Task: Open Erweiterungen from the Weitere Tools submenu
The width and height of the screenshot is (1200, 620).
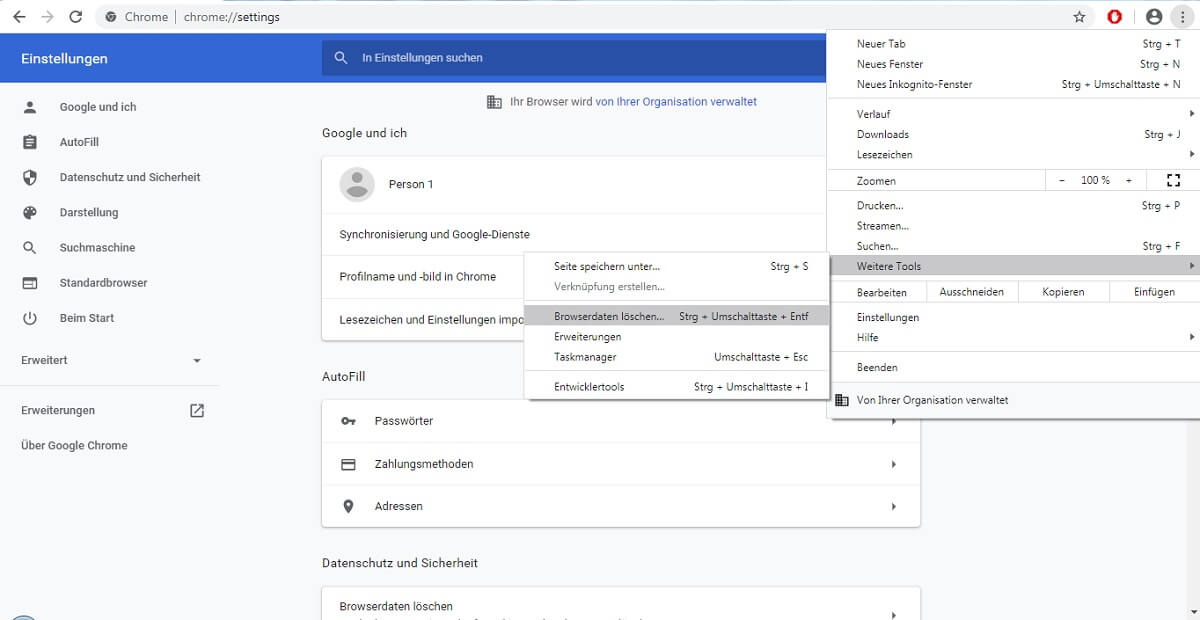Action: click(677, 337)
